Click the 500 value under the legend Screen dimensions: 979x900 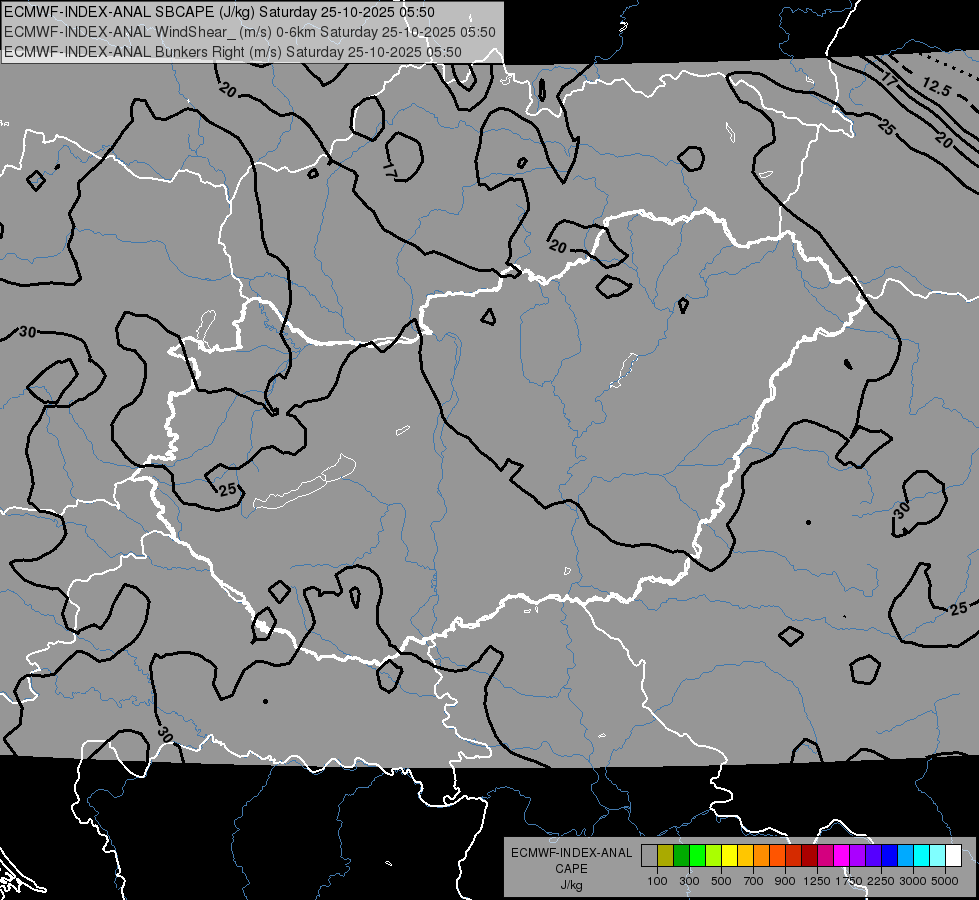(x=721, y=881)
